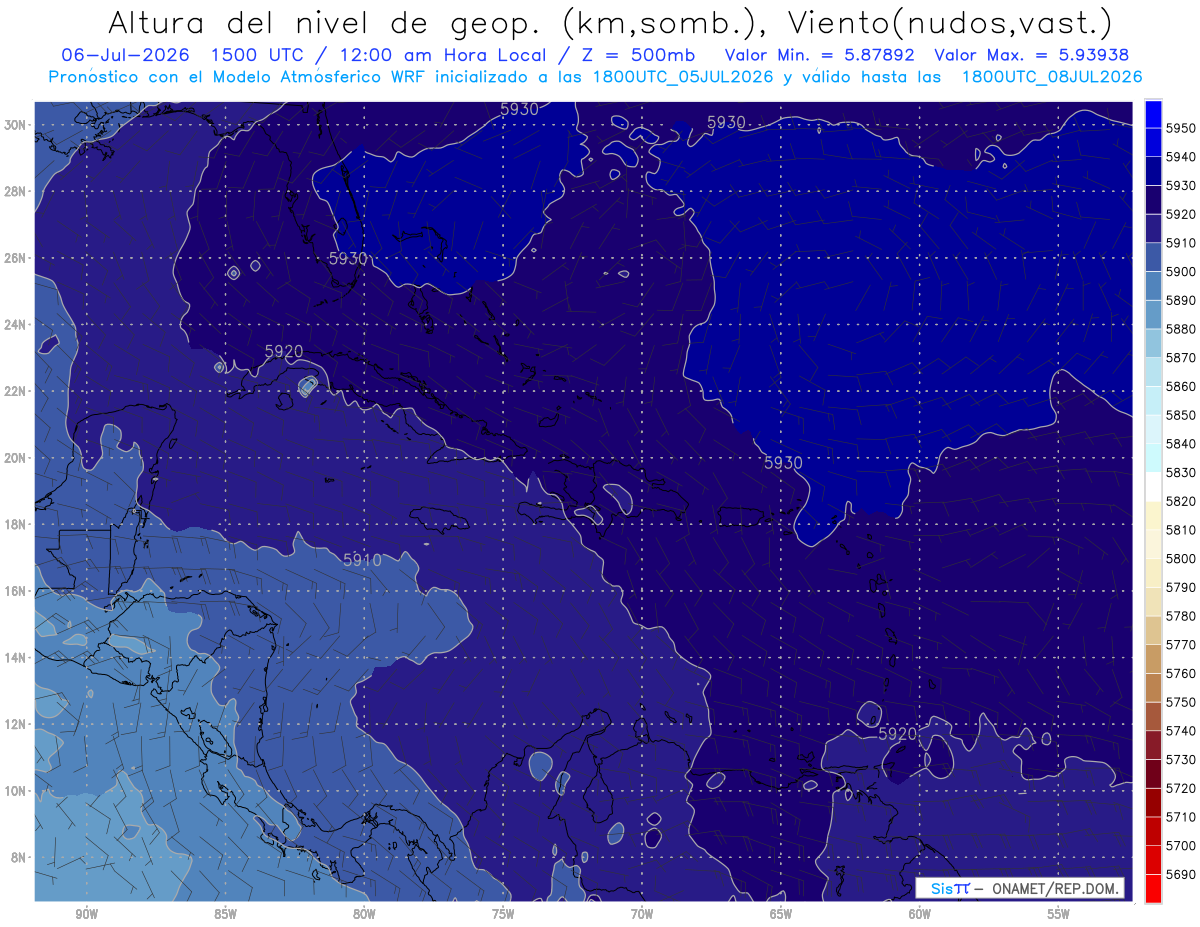Click the "14N" latitude label
1200x927 pixels.
click(17, 657)
